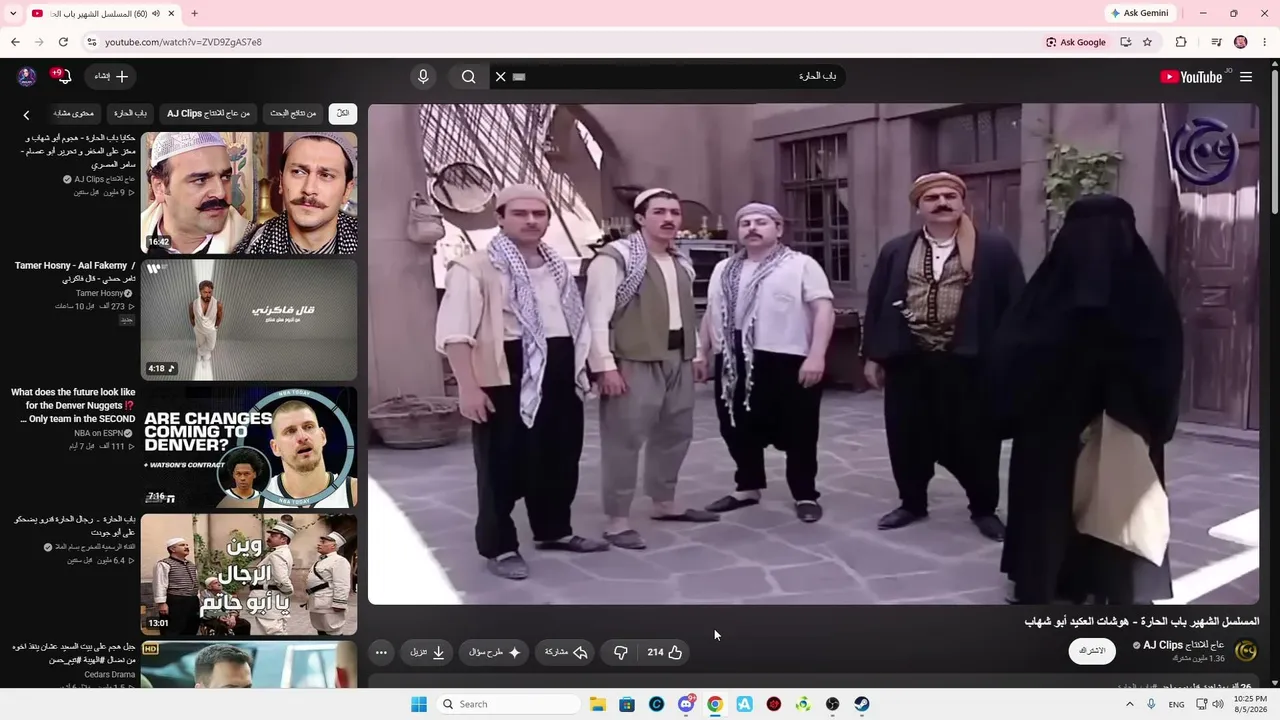Screen dimensions: 1280x720
Task: Show hidden system tray icons
Action: click(x=1130, y=704)
